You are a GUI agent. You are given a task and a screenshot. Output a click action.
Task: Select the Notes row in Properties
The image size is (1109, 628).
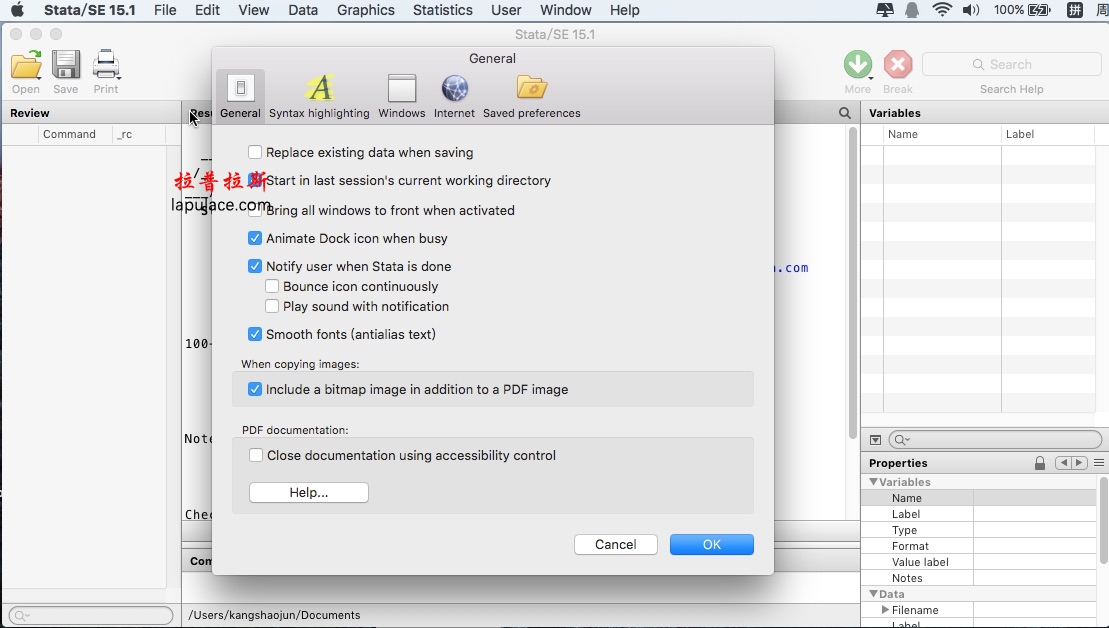coord(979,578)
